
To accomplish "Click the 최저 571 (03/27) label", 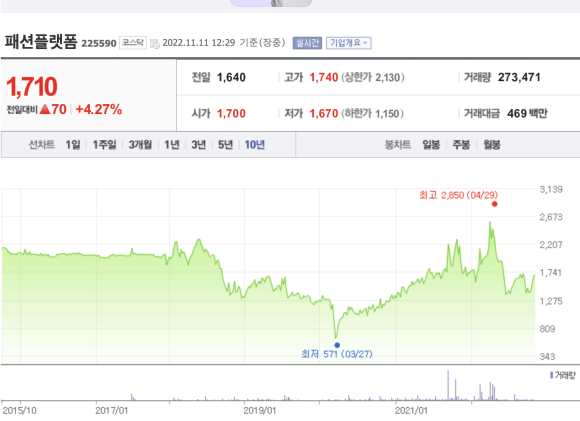I will click(x=337, y=354).
